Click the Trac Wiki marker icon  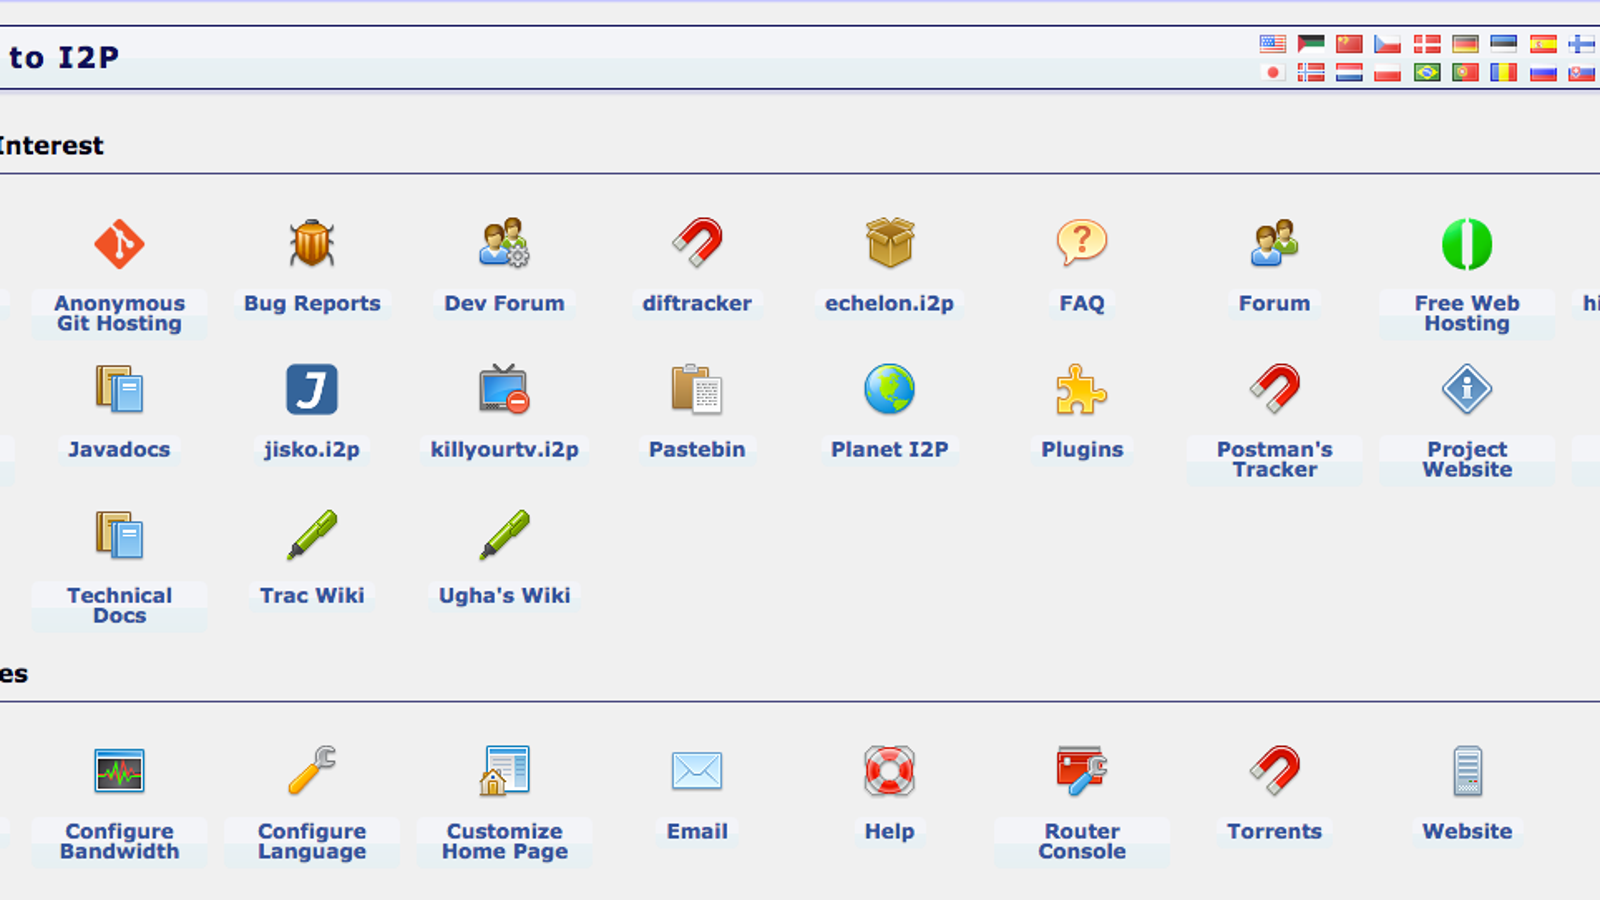[312, 535]
